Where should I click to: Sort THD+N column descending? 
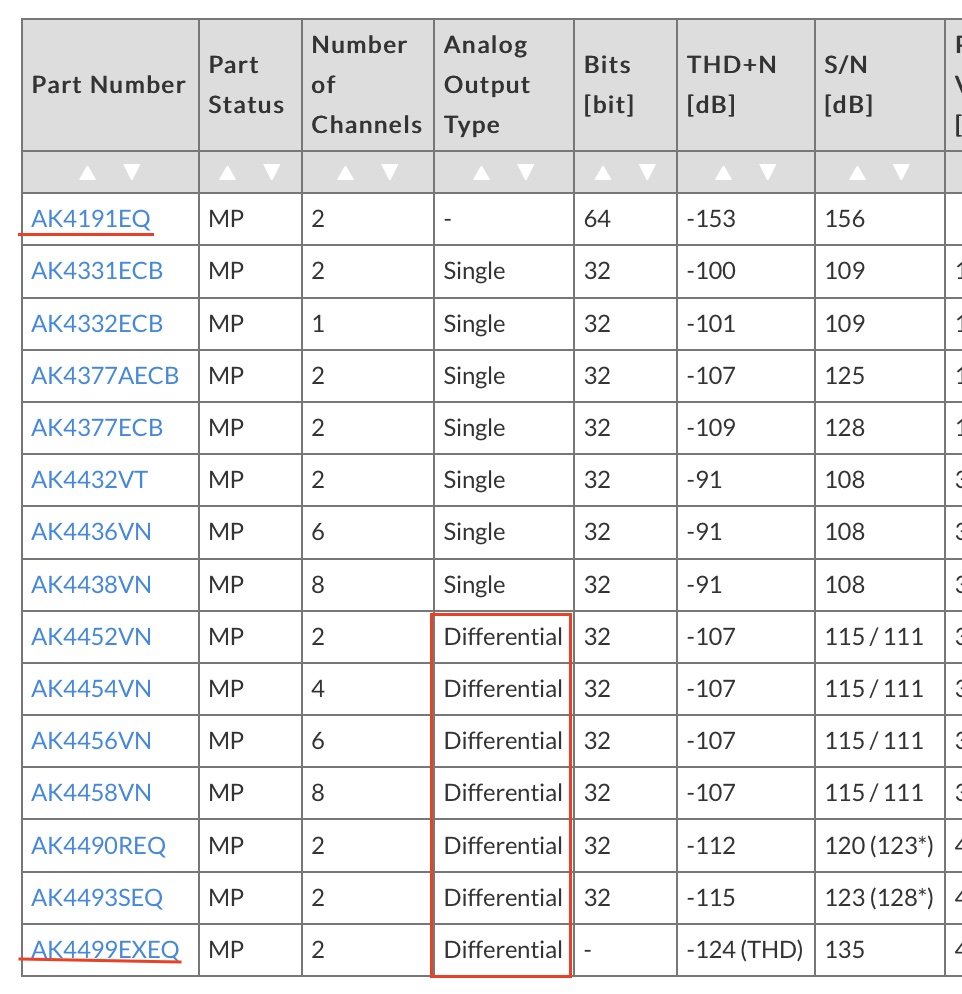click(768, 172)
